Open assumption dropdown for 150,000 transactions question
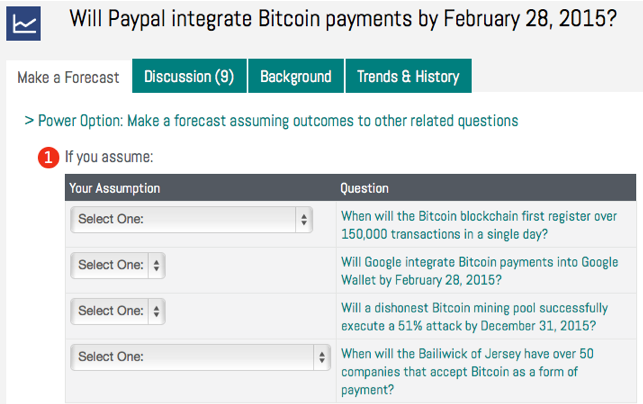This screenshot has height=404, width=643. tap(192, 219)
